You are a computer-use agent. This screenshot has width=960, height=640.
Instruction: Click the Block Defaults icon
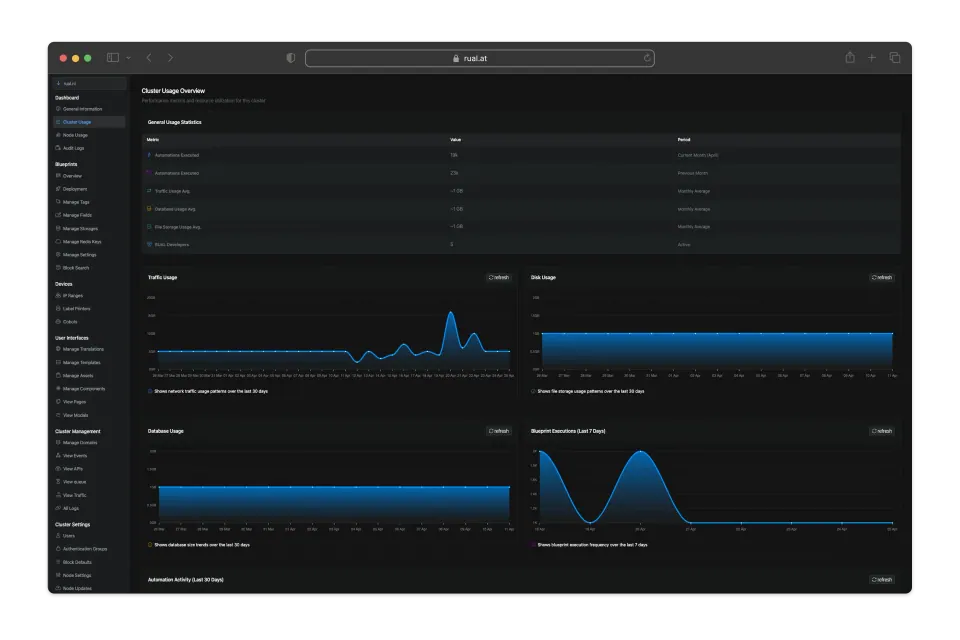tap(58, 562)
